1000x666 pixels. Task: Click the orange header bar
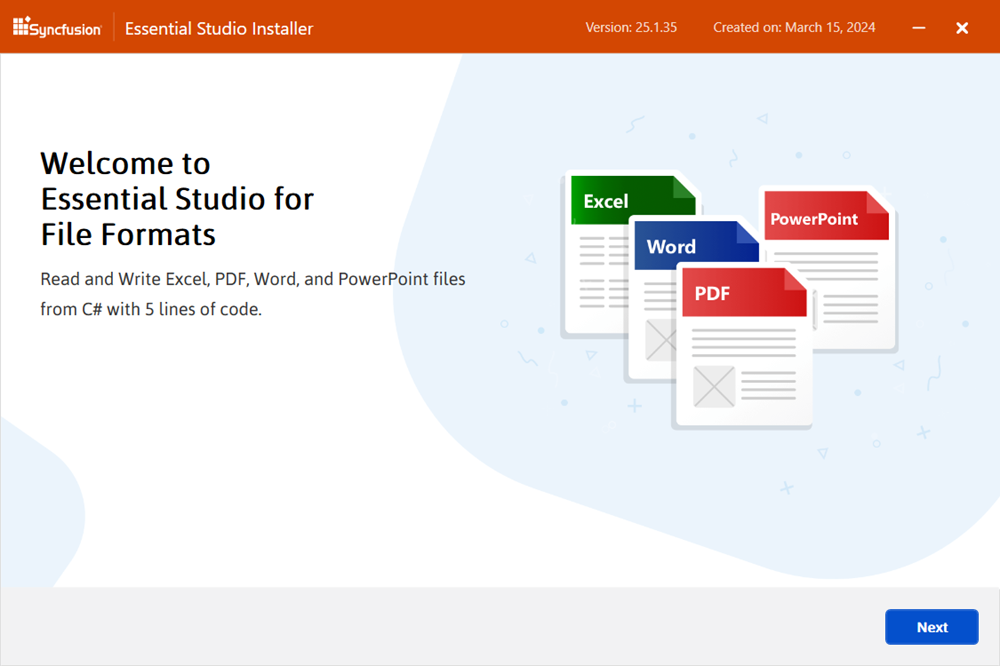click(450, 27)
